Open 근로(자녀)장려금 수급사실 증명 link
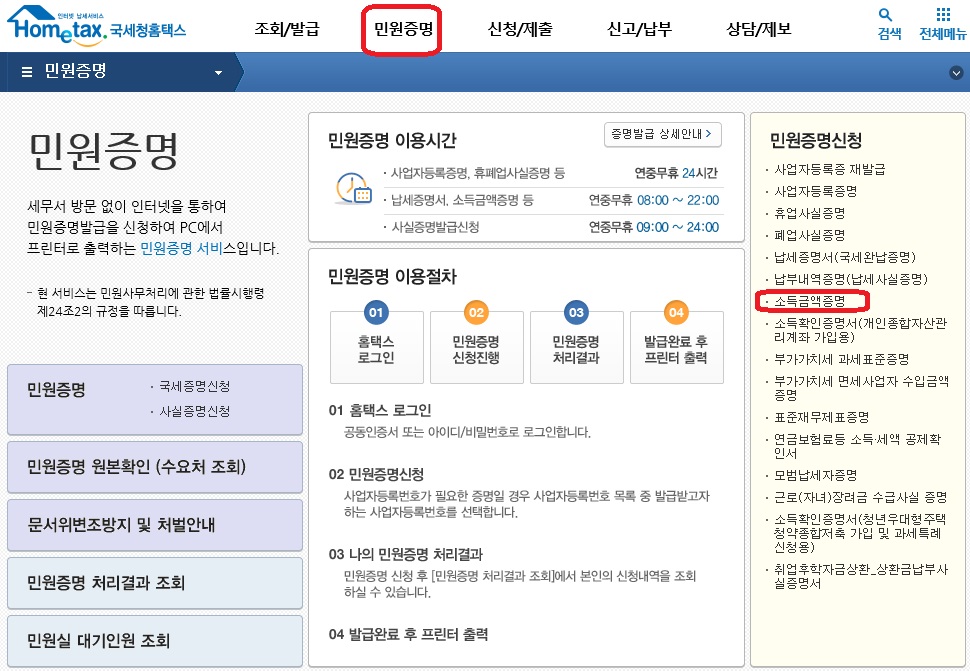This screenshot has height=671, width=970. tap(861, 497)
